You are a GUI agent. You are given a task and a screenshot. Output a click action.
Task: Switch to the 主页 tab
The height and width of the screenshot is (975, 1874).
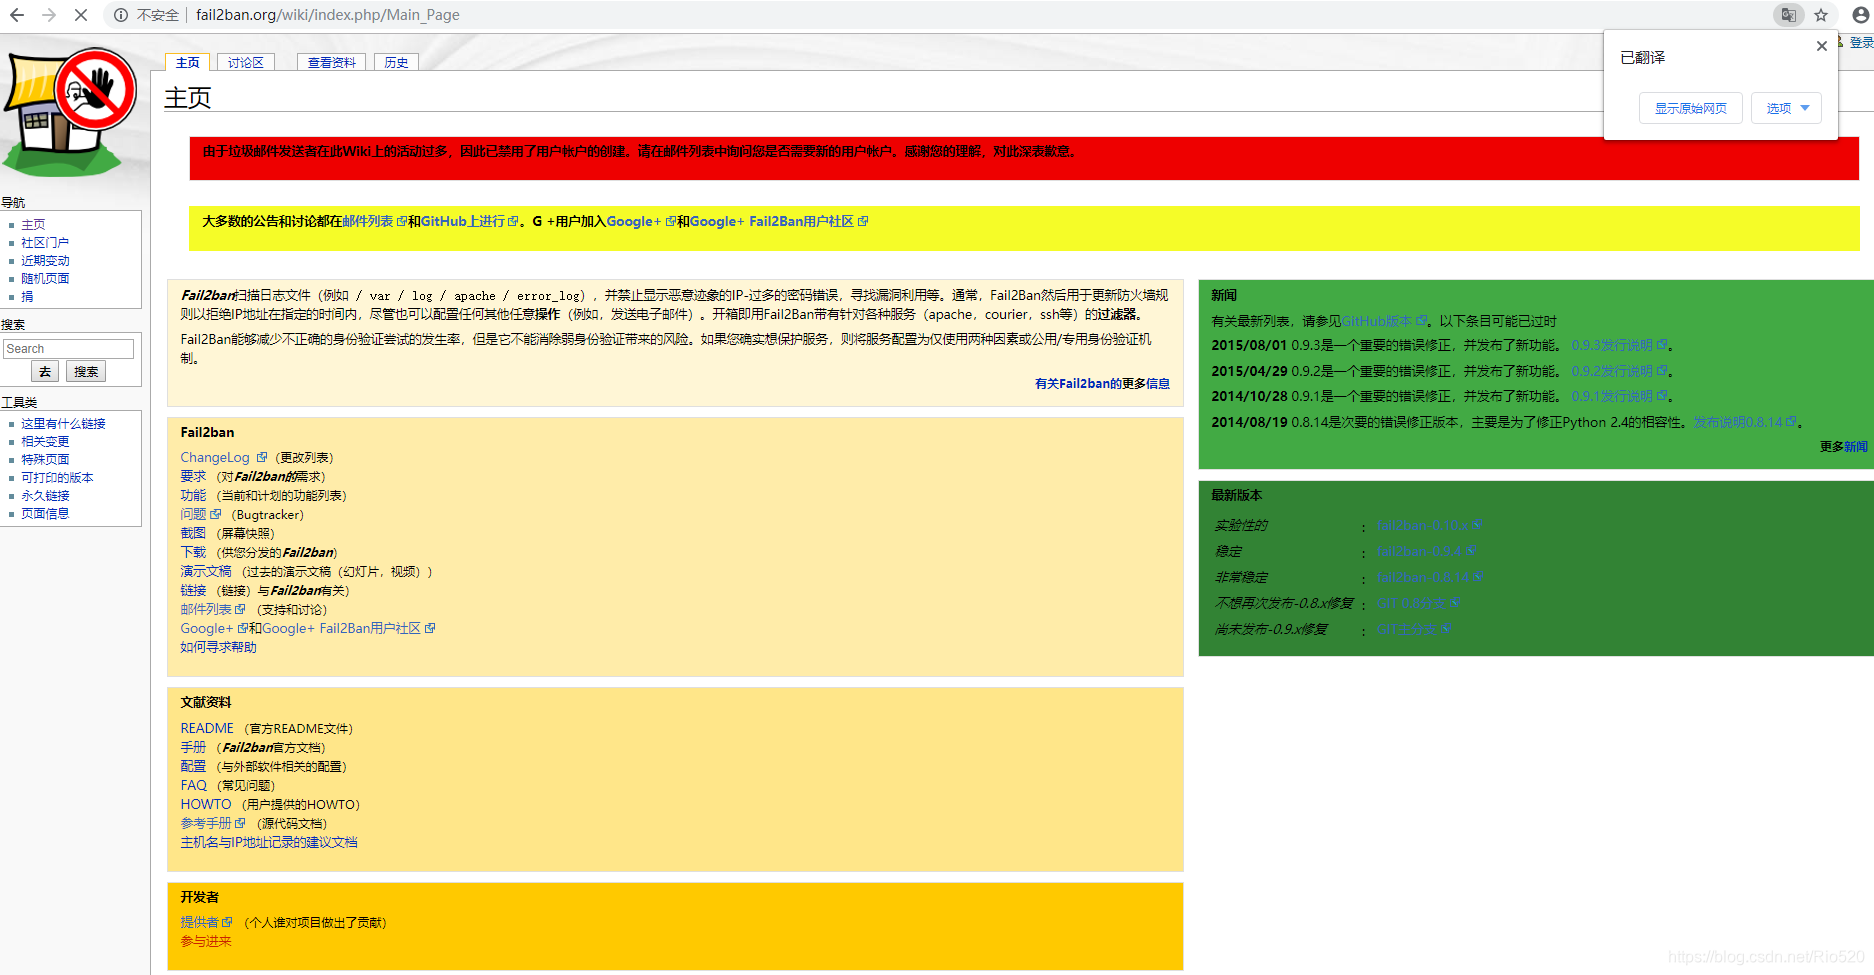[x=187, y=62]
